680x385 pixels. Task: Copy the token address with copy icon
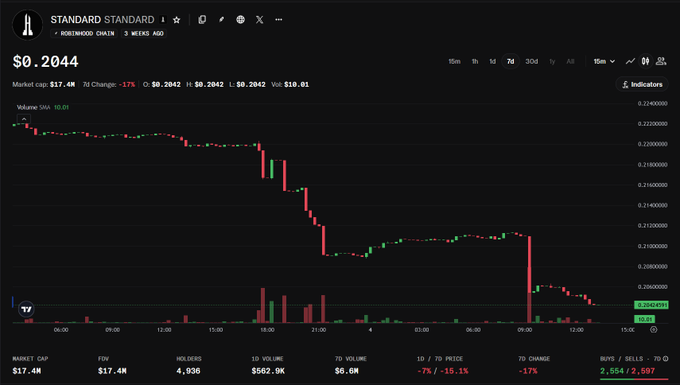tap(202, 20)
